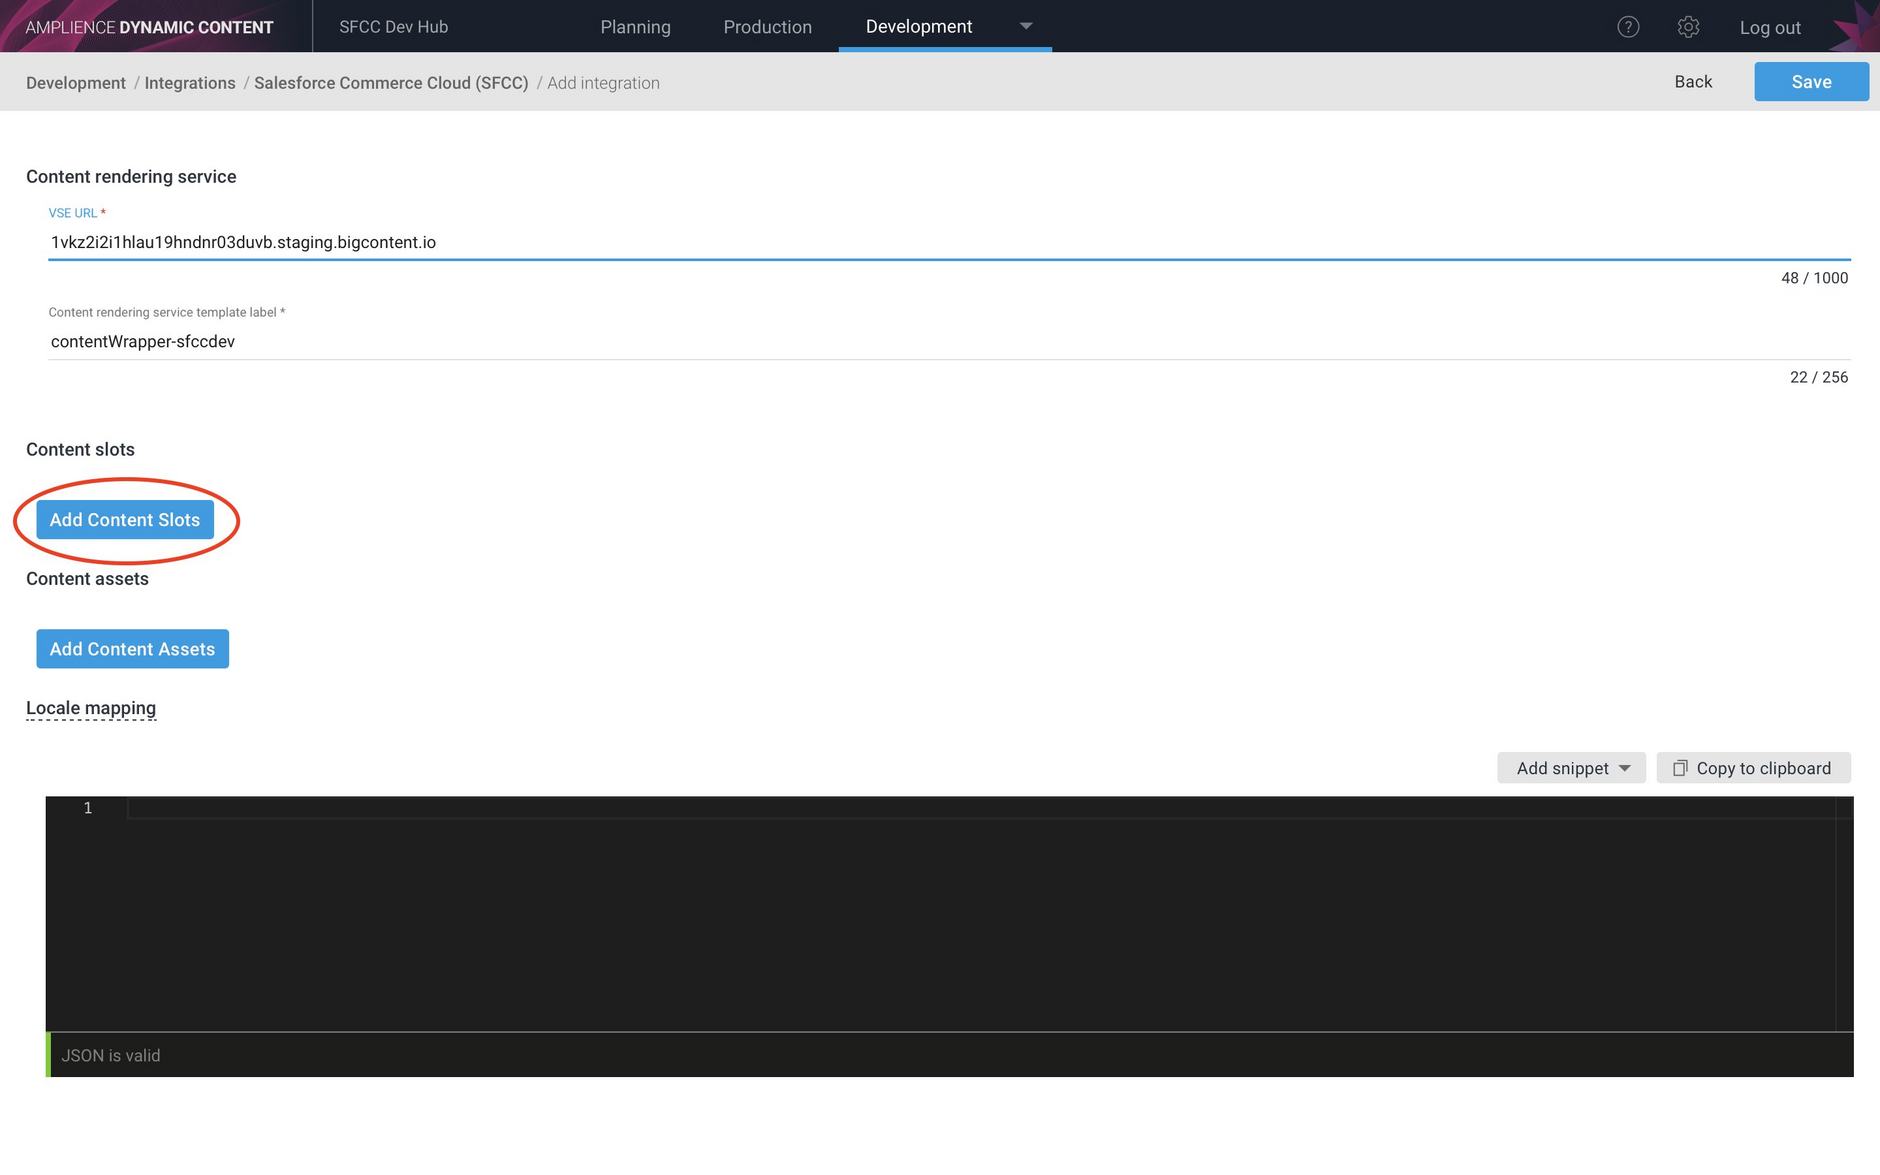This screenshot has width=1880, height=1175.
Task: Click the Locale mapping label
Action: coord(91,708)
